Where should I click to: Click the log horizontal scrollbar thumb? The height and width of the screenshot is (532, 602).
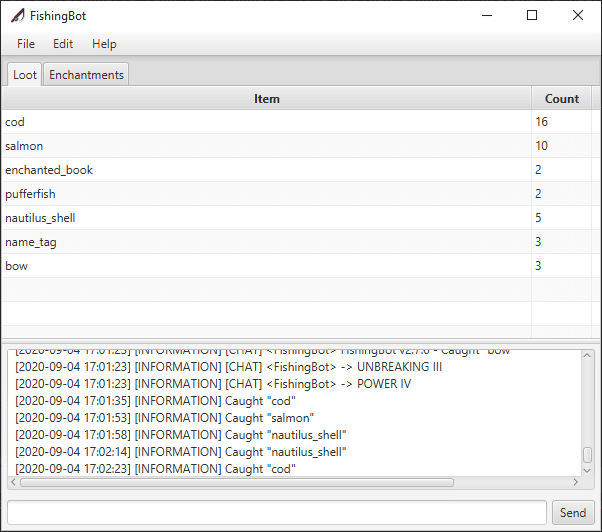click(x=237, y=482)
